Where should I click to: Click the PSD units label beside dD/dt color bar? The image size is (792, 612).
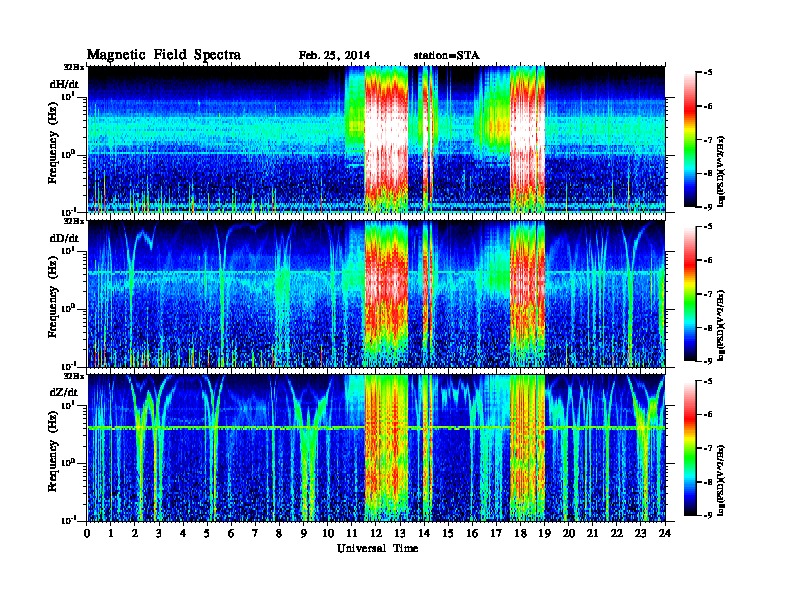click(x=722, y=325)
